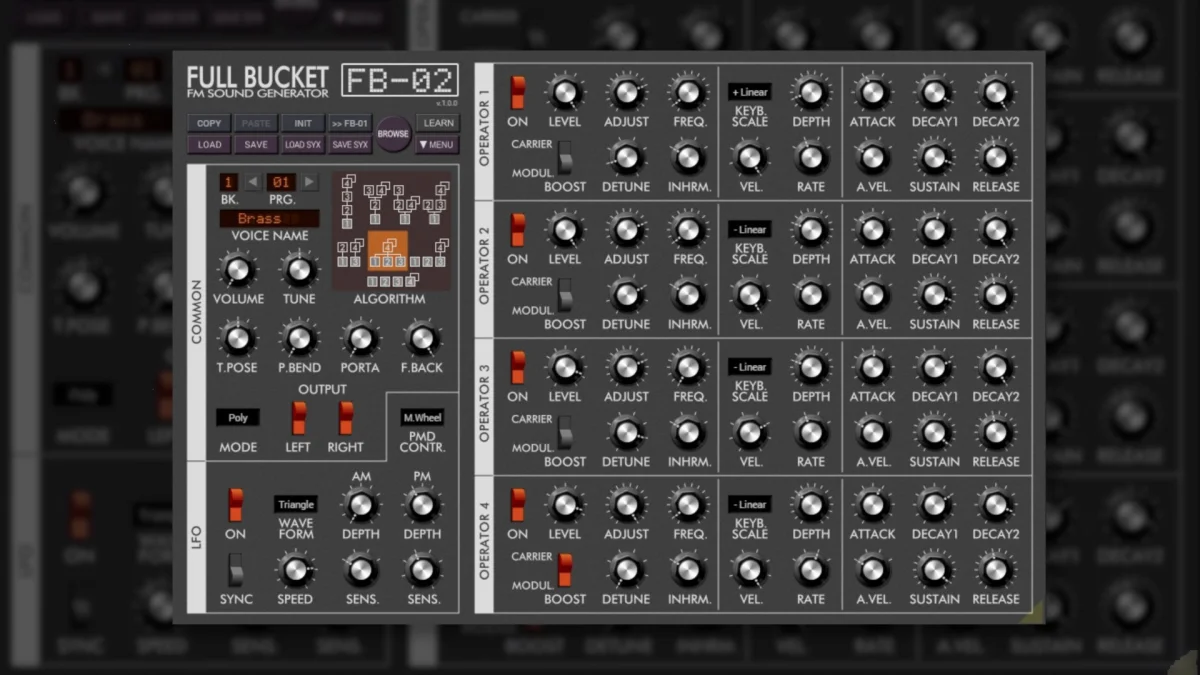Toggle Operator 1 ON switch
Image resolution: width=1200 pixels, height=675 pixels.
coord(517,92)
